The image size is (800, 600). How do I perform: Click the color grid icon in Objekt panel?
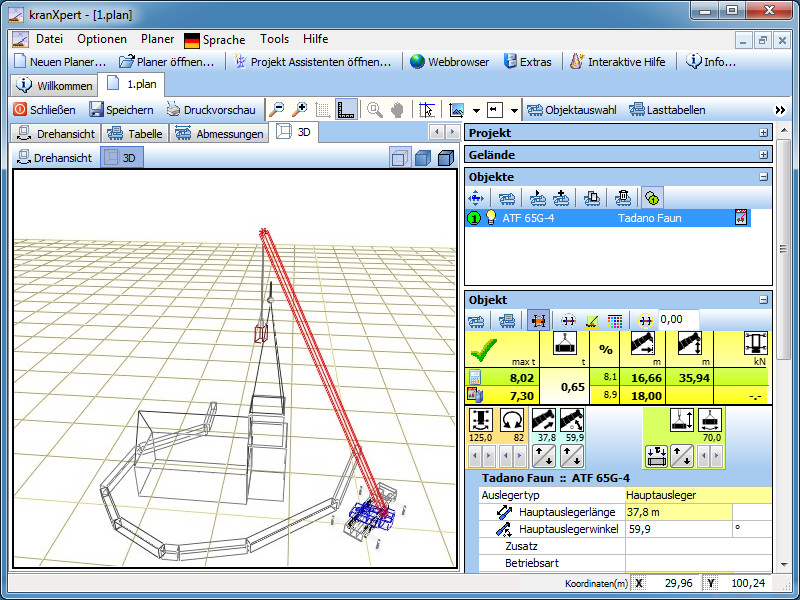coord(615,320)
